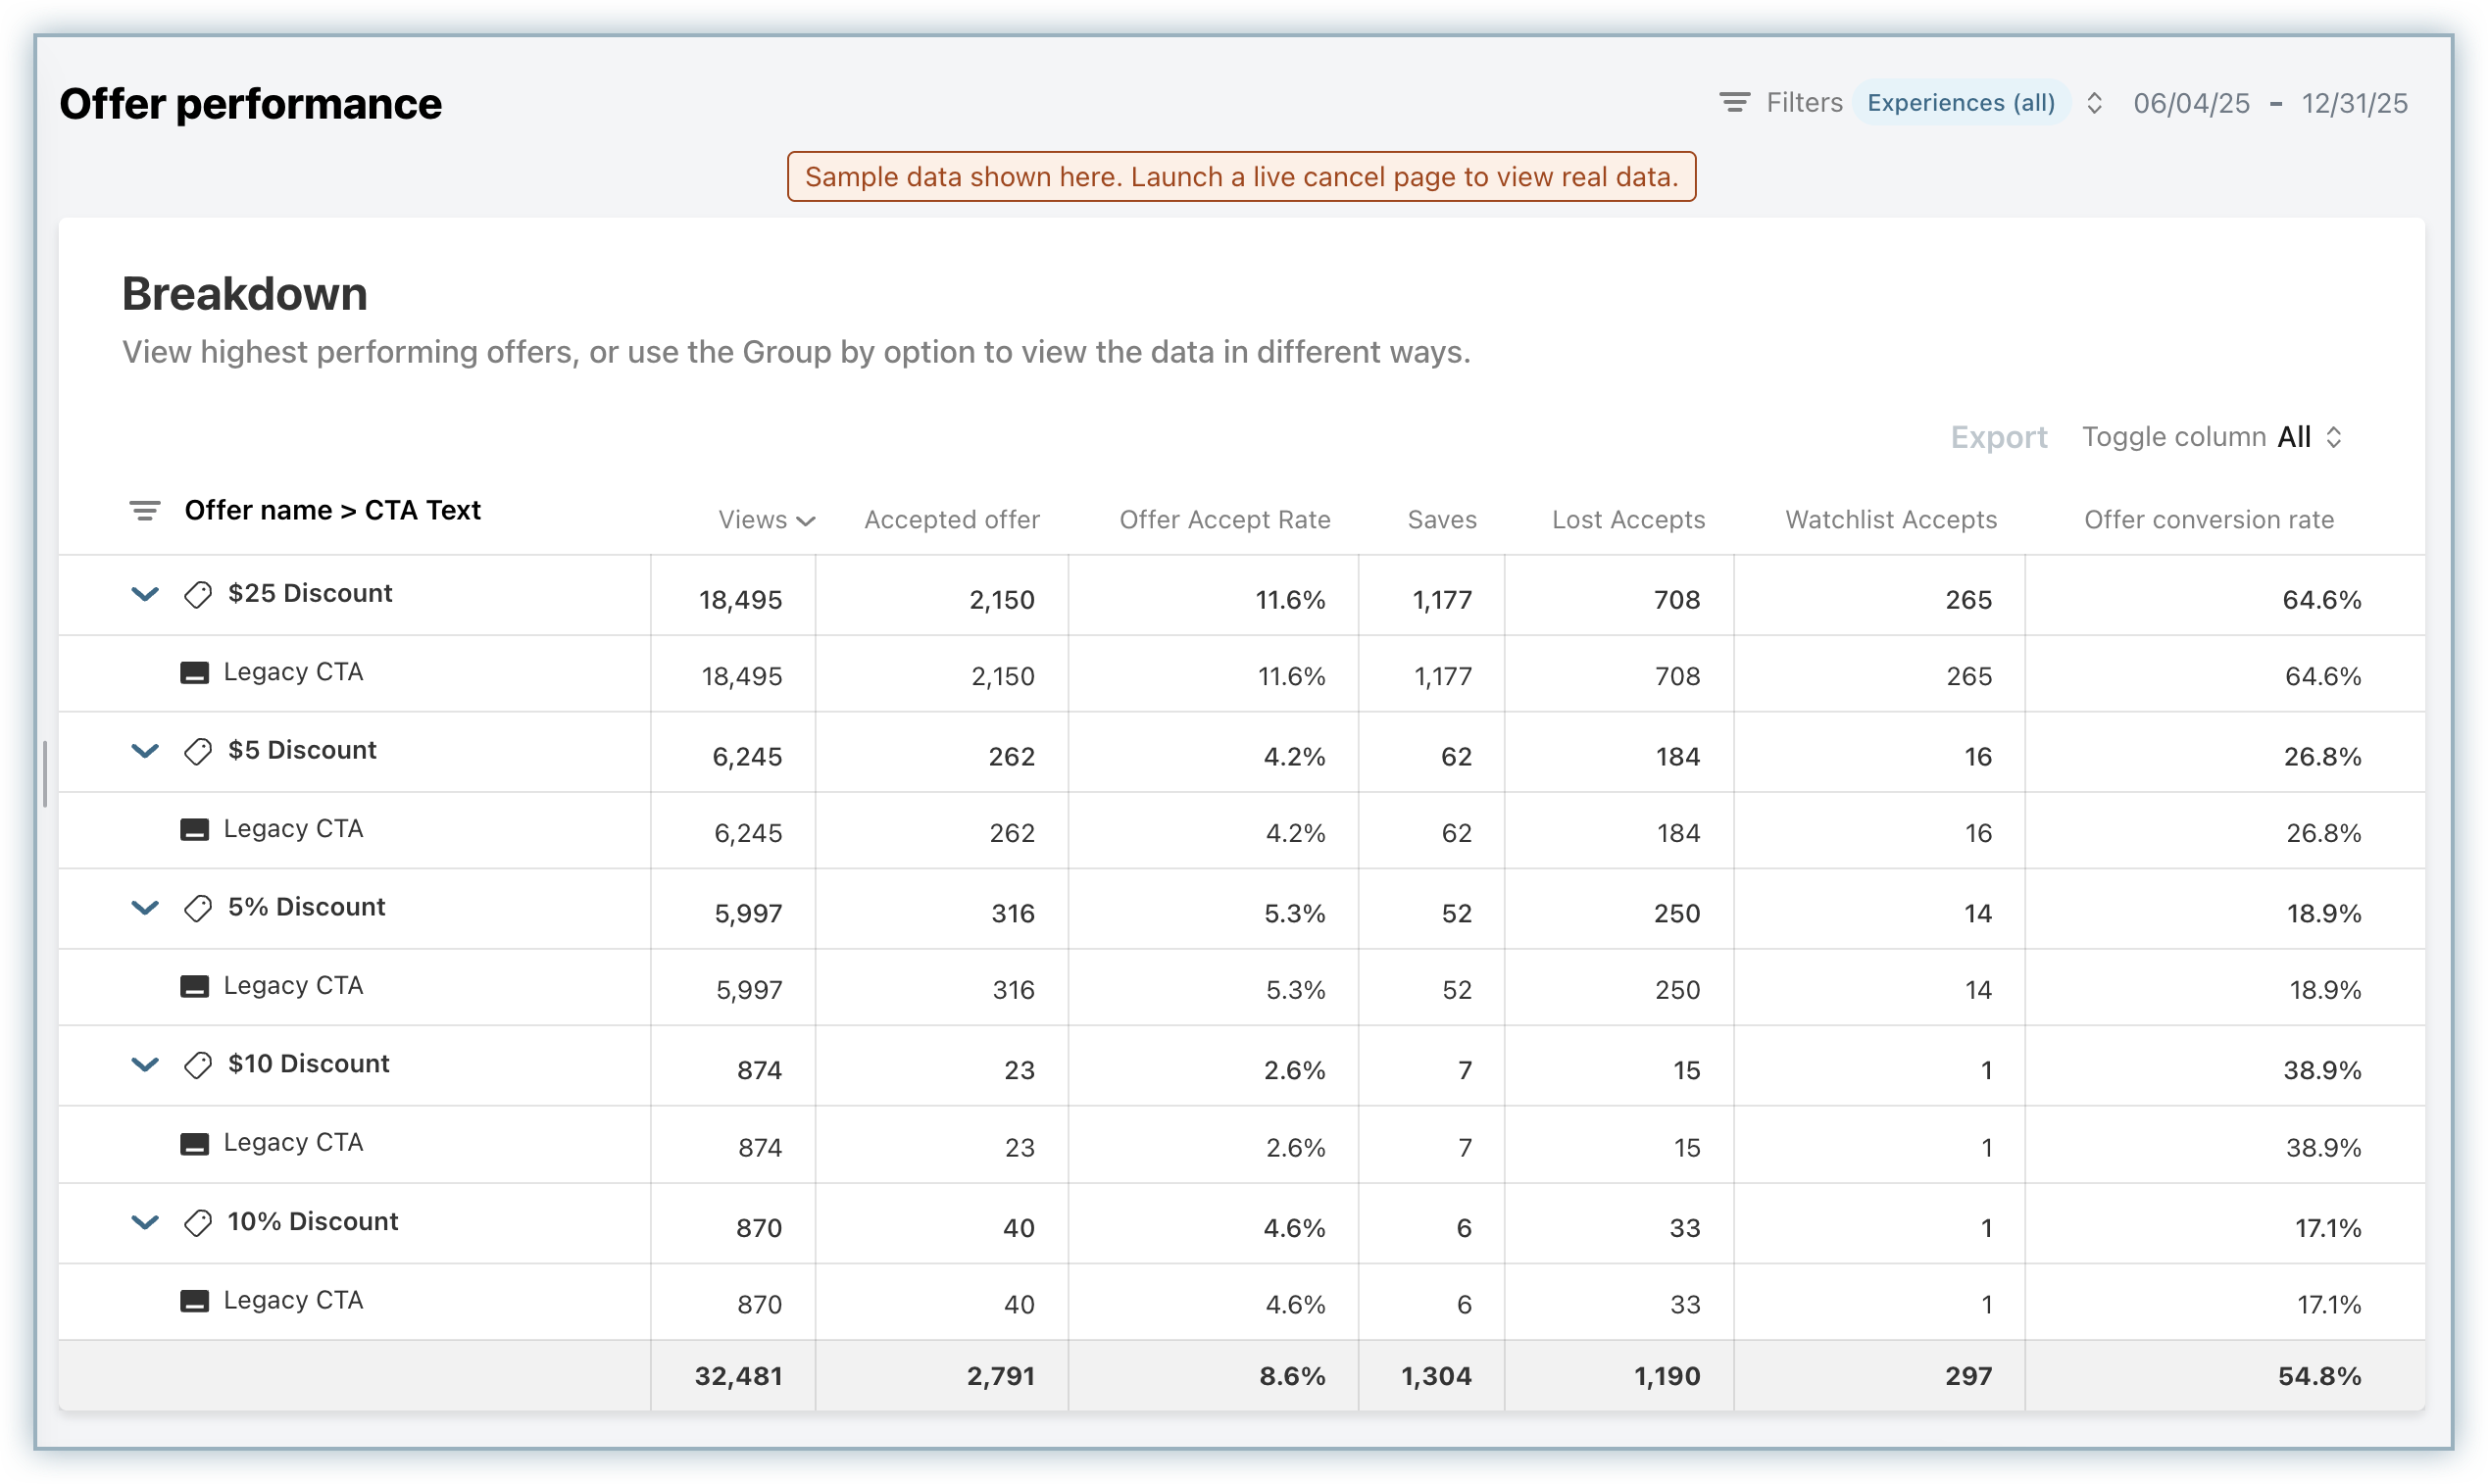The image size is (2488, 1484).
Task: Click the end date 12/31/25
Action: pos(2354,104)
